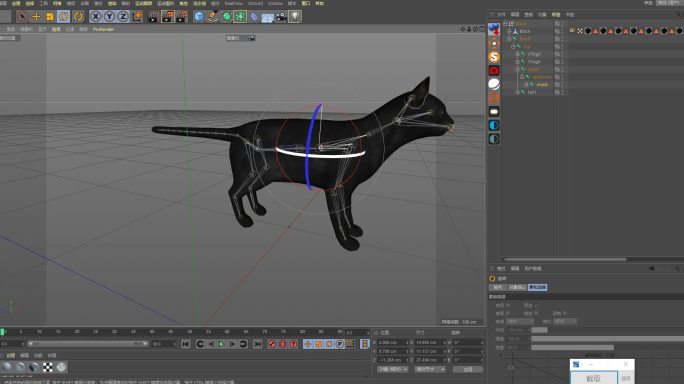Click blue spheres icon atop side palette
This screenshot has height=384, width=684.
click(494, 29)
